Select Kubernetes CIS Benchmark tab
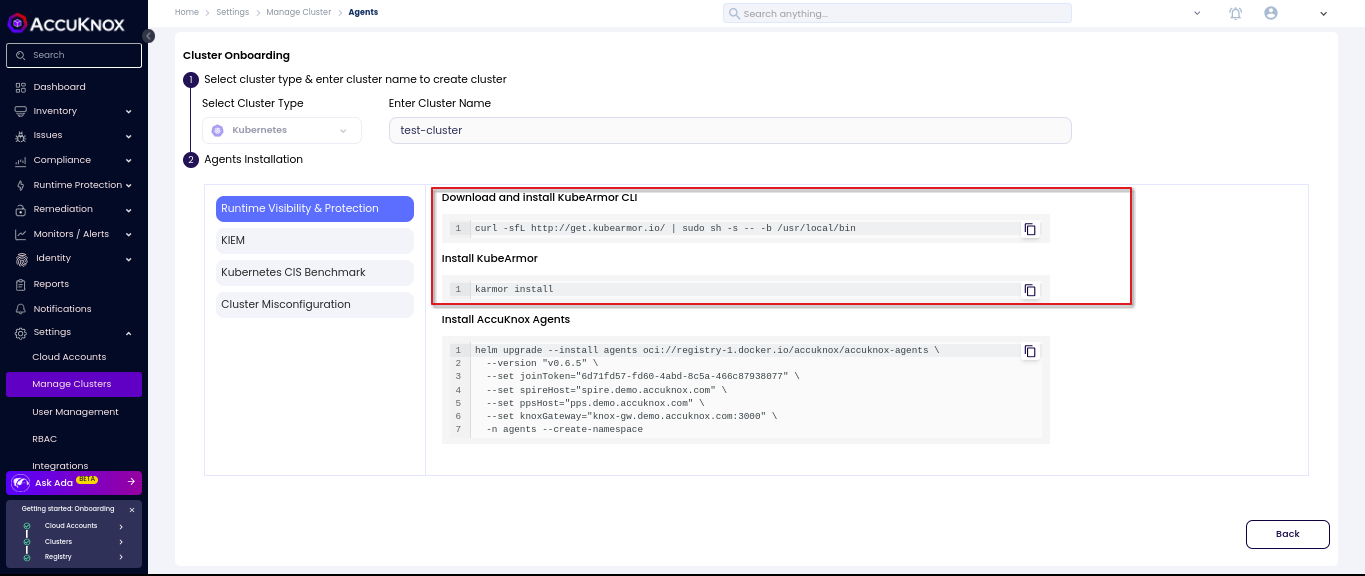 tap(314, 272)
